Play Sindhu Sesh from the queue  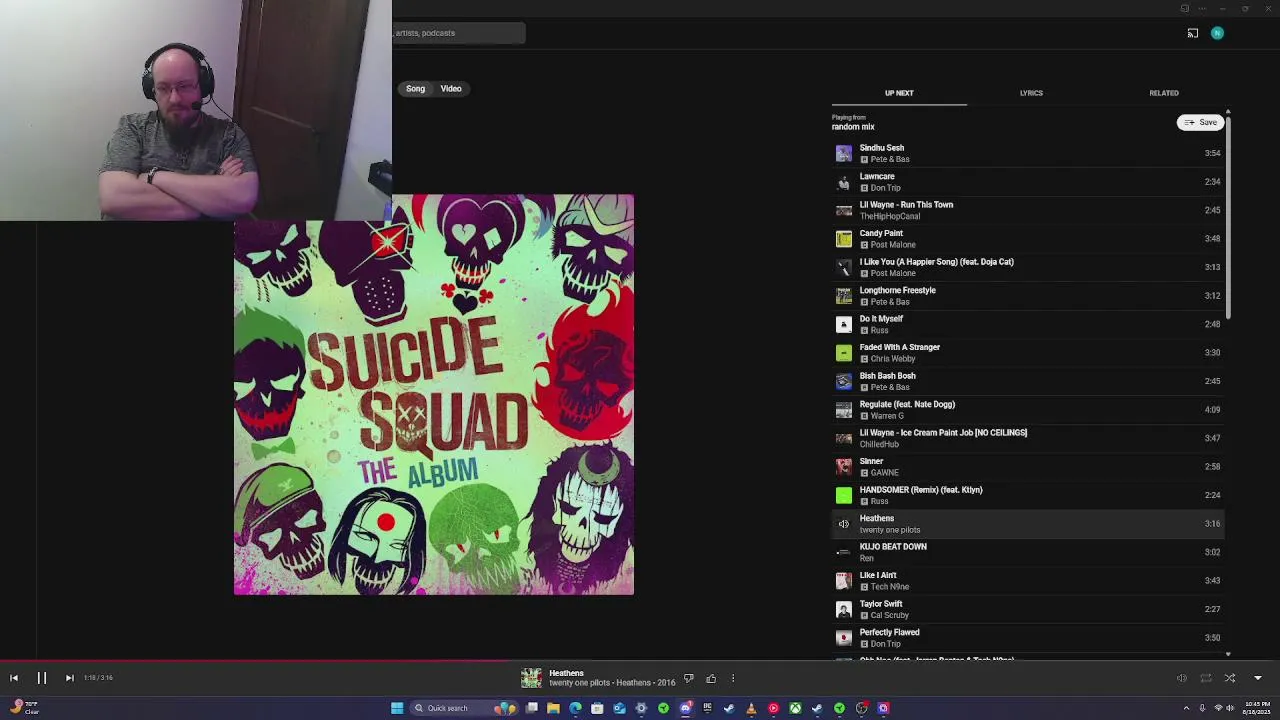[x=1028, y=153]
